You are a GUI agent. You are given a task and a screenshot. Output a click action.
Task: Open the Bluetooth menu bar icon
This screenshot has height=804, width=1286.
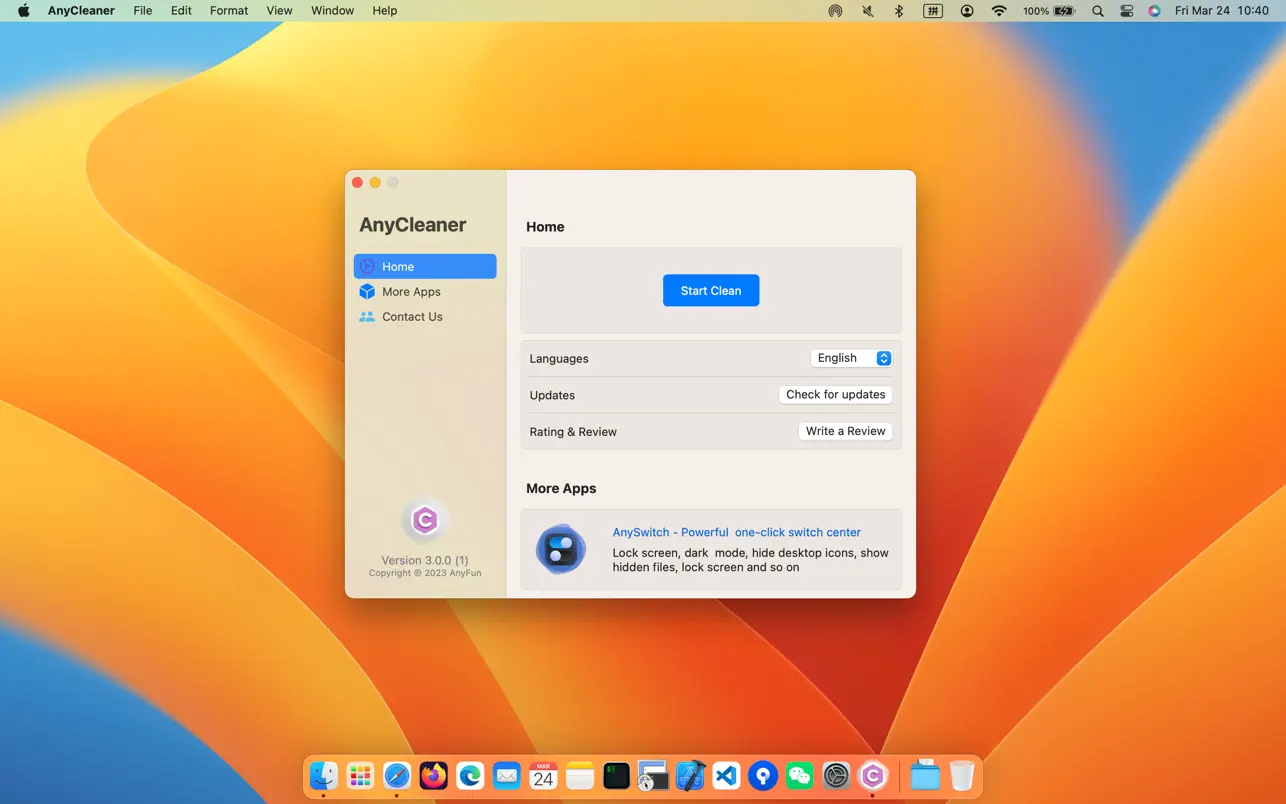[x=898, y=11]
